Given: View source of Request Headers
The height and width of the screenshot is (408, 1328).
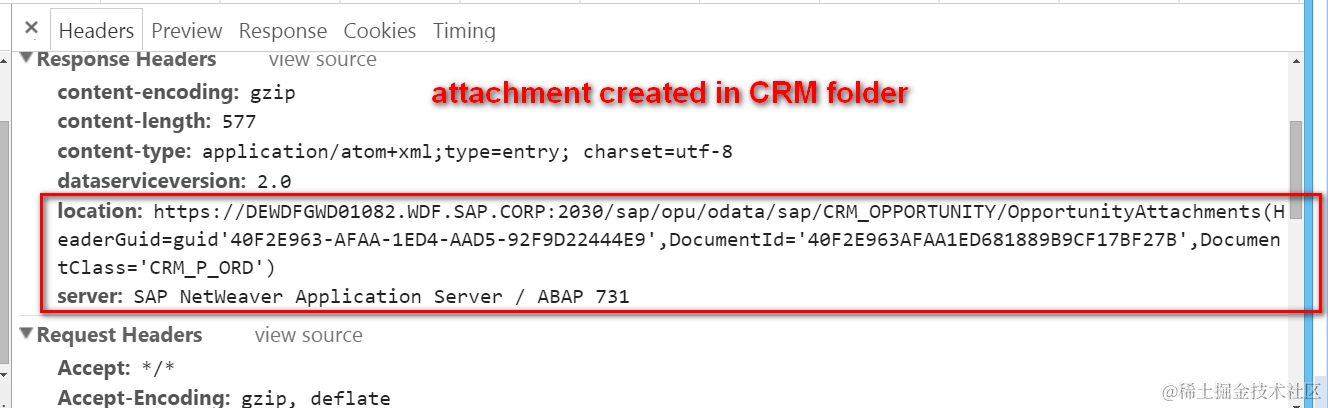Looking at the screenshot, I should coord(308,335).
